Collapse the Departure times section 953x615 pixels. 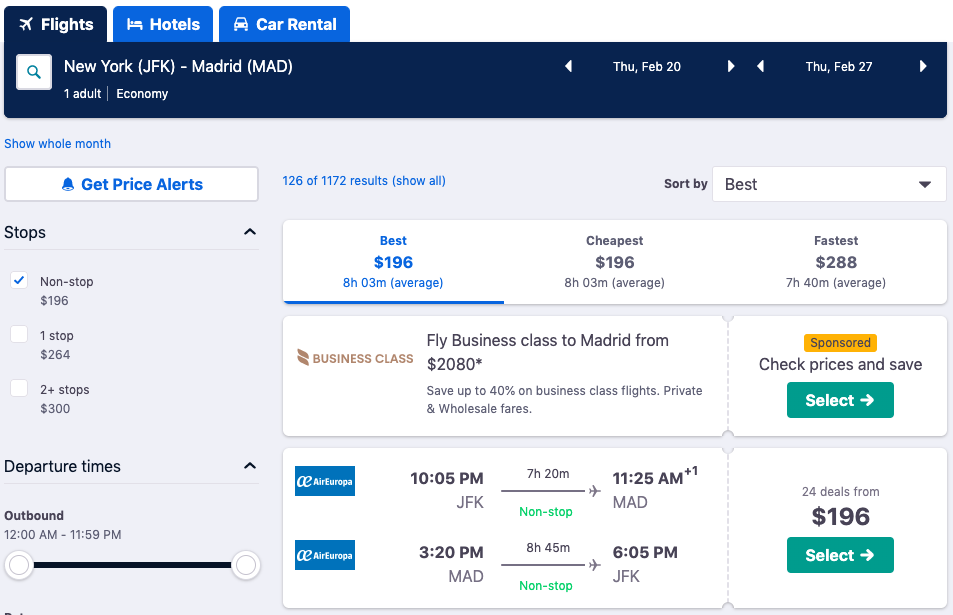[x=249, y=465]
